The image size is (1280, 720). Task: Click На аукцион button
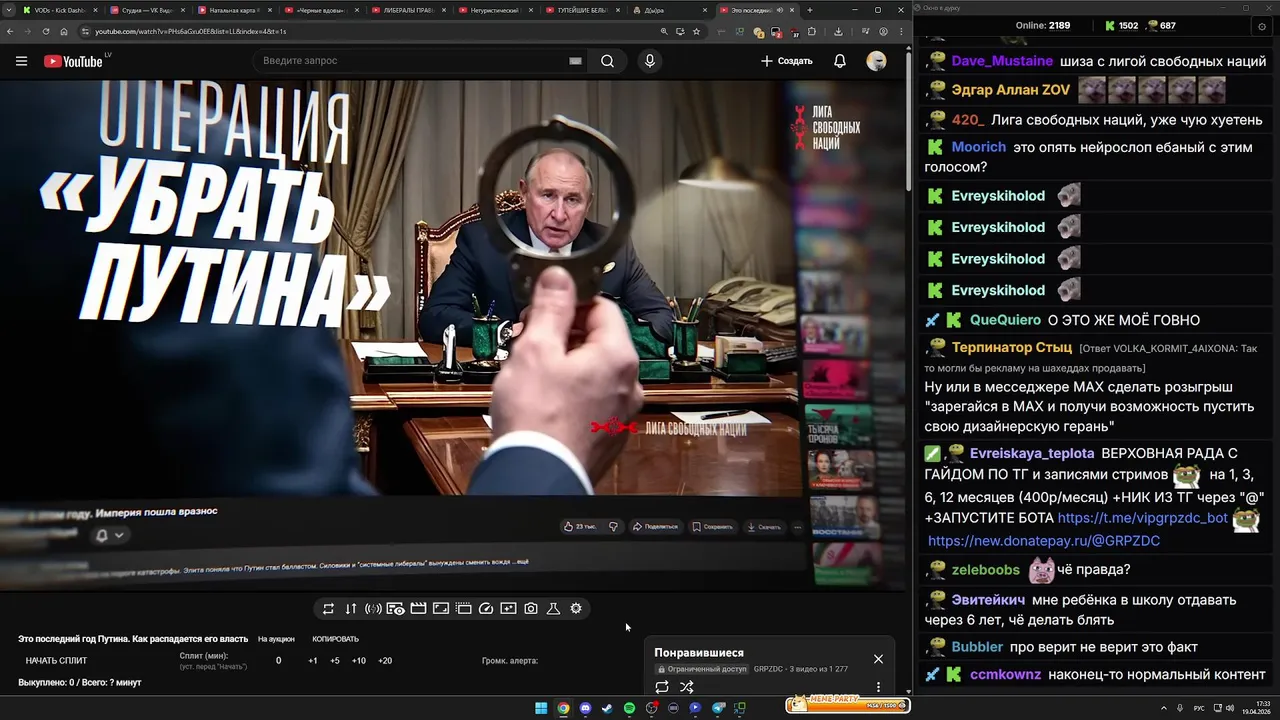point(276,639)
